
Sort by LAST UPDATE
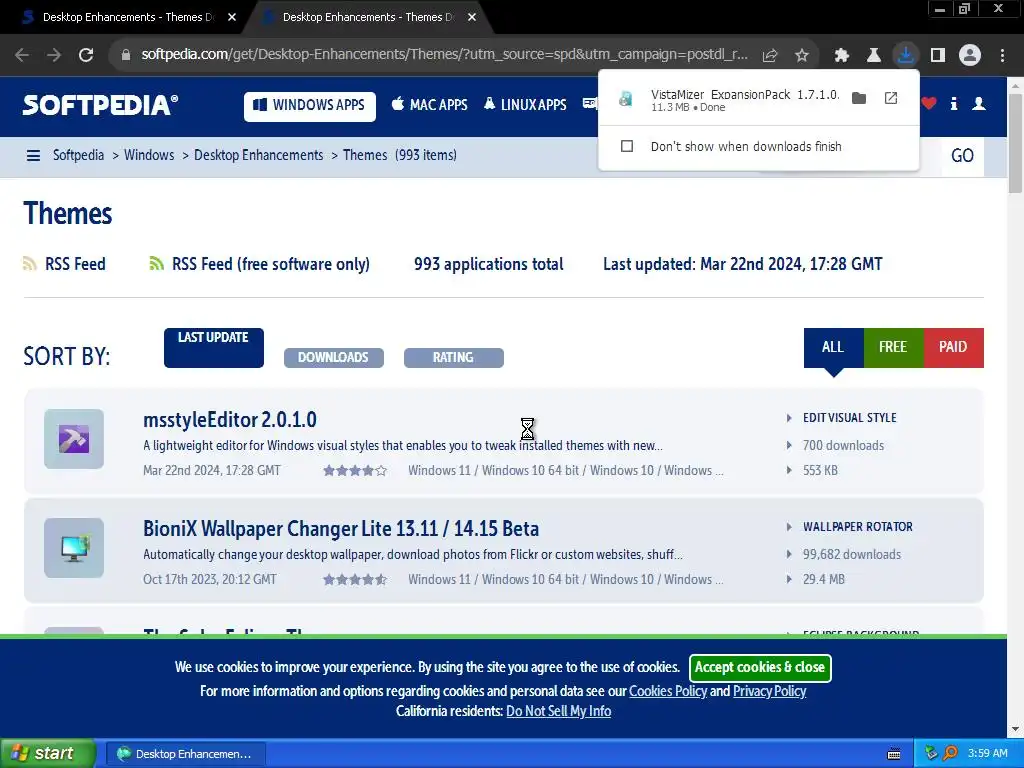click(x=214, y=347)
